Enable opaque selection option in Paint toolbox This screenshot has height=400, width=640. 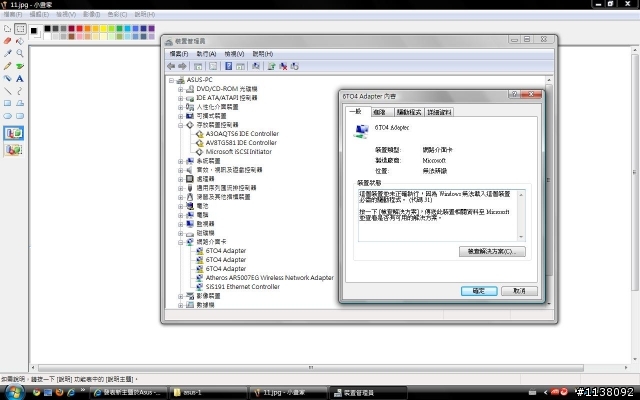14,133
